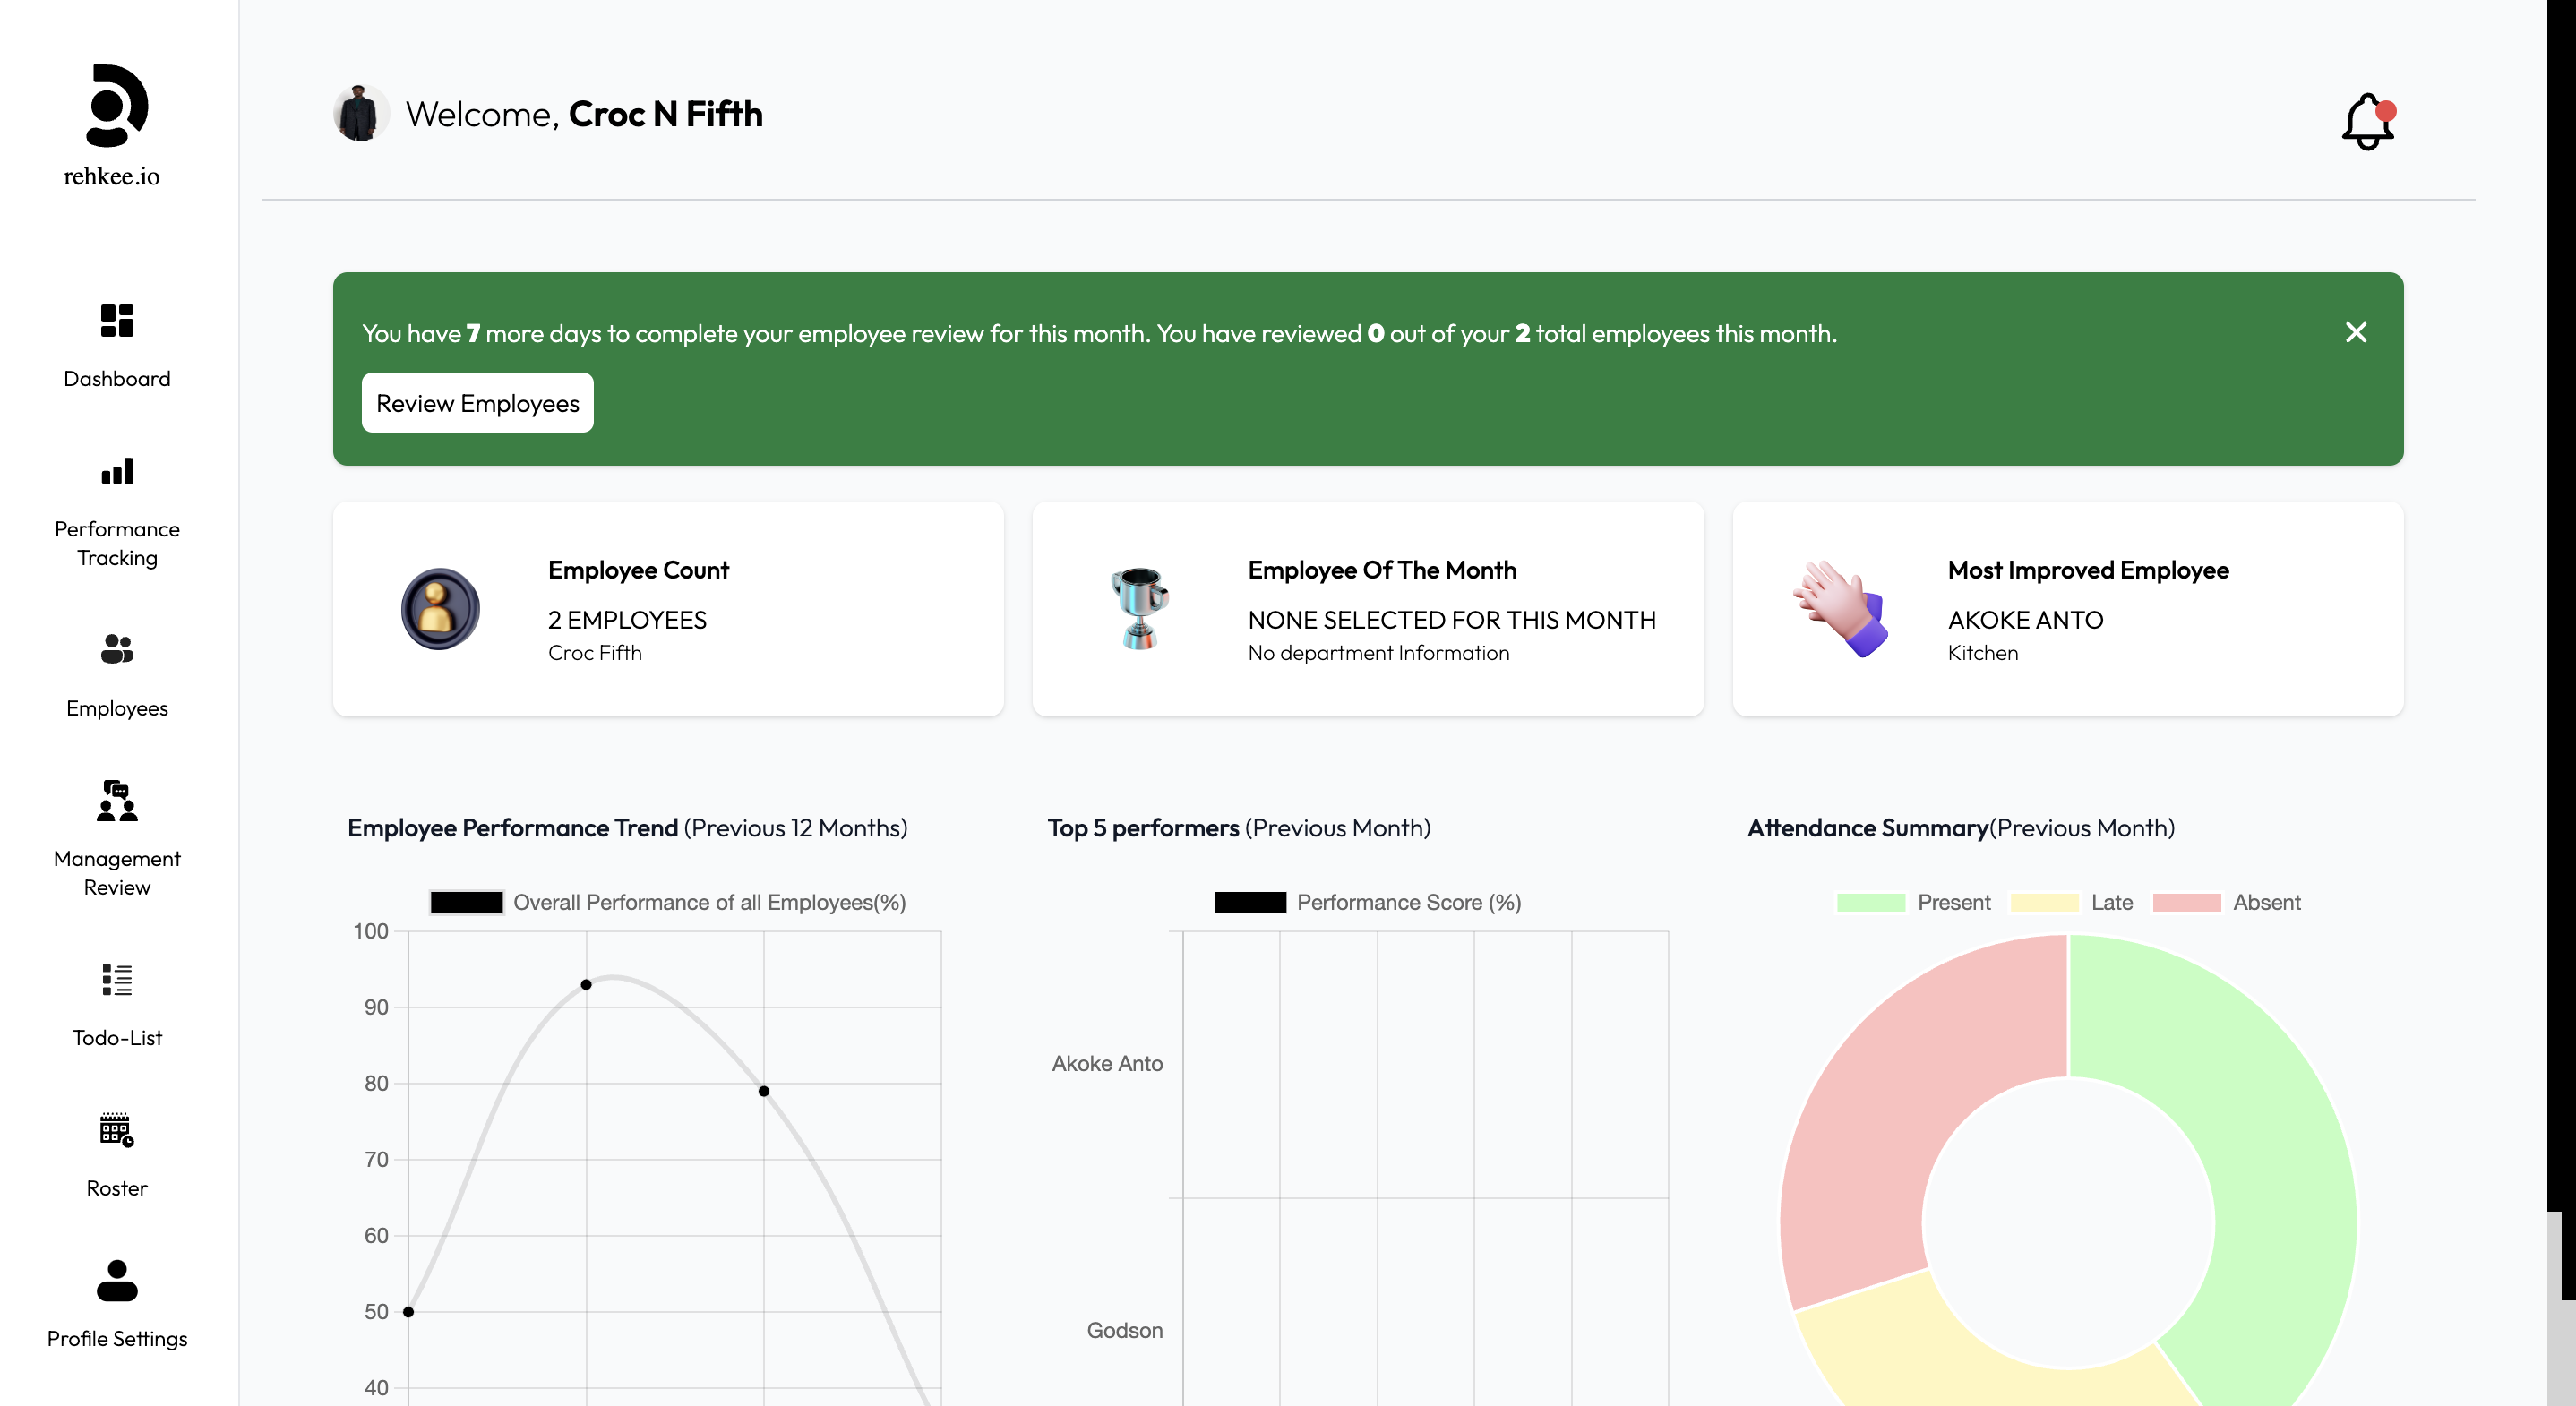Screen dimensions: 2576x1406
Task: Click Overall Performance of all Employees legend label
Action: click(709, 902)
